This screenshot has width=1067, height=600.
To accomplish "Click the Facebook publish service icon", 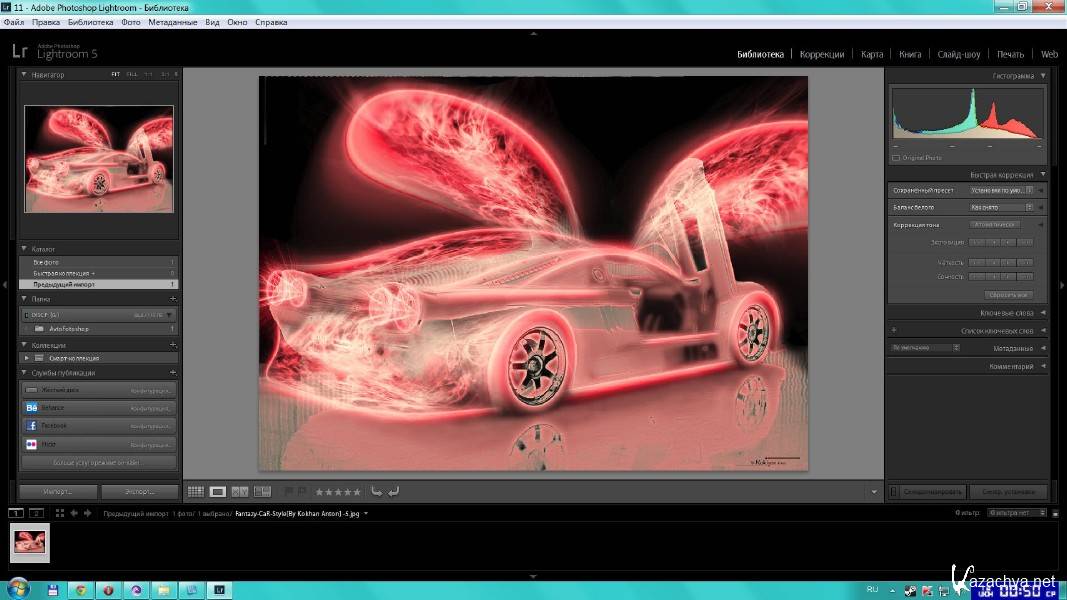I will click(x=32, y=426).
